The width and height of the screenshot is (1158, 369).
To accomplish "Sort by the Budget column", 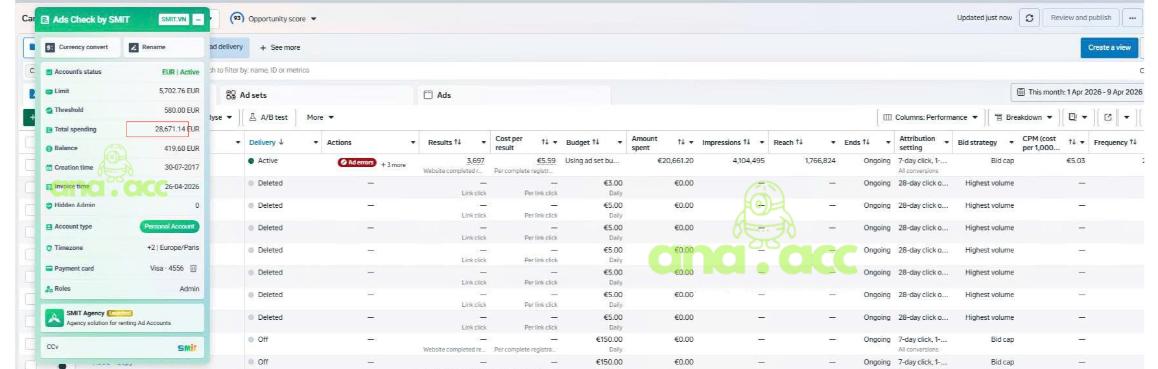I will tap(583, 142).
